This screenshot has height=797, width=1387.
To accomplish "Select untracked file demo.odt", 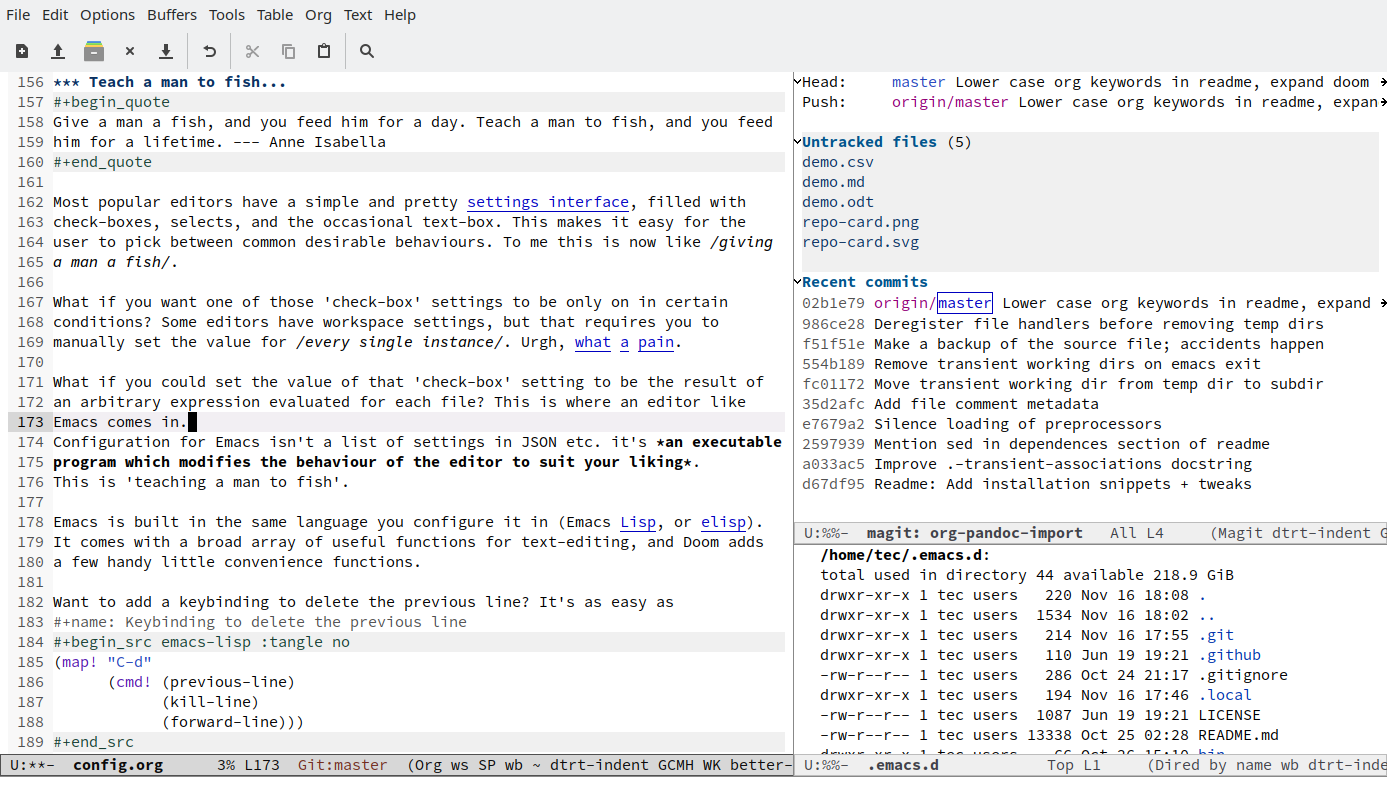I will pos(837,201).
